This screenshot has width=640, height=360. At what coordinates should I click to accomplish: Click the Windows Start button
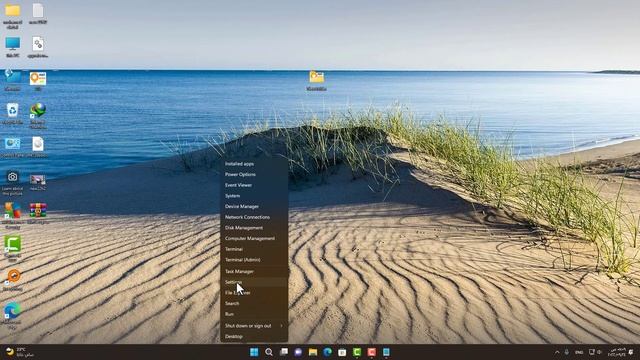(254, 352)
